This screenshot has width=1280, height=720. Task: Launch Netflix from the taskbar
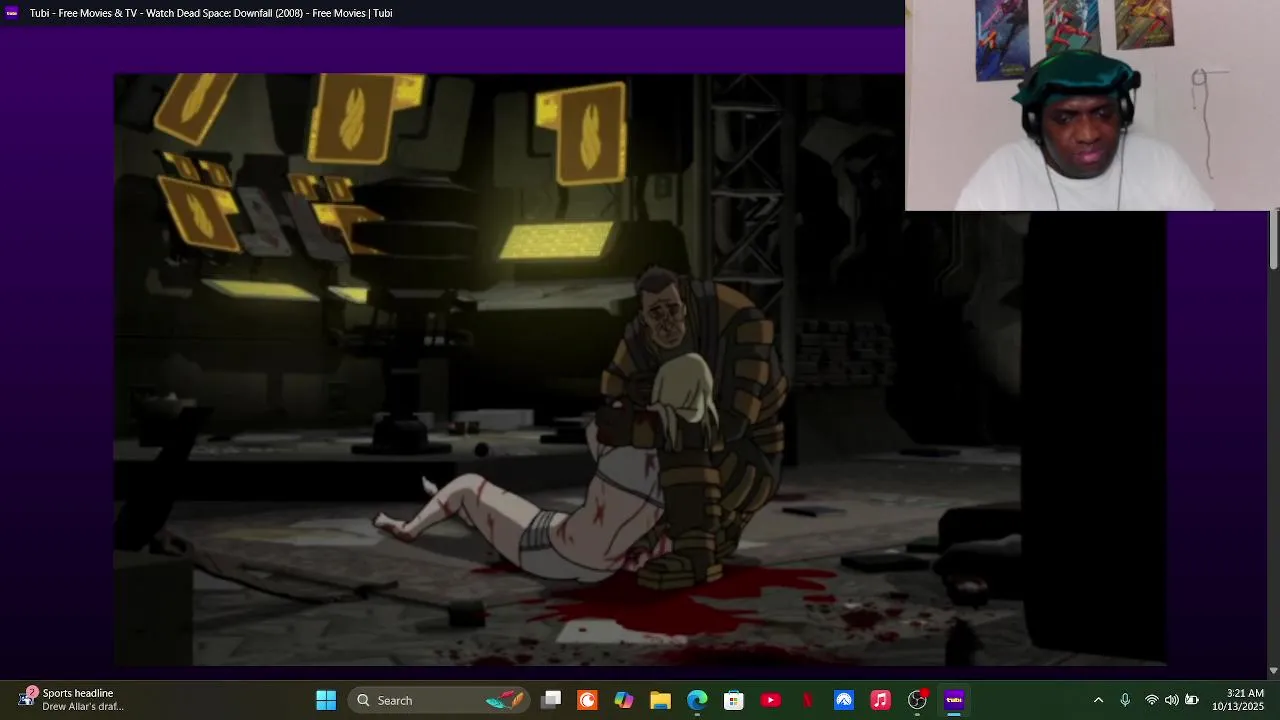tap(807, 700)
